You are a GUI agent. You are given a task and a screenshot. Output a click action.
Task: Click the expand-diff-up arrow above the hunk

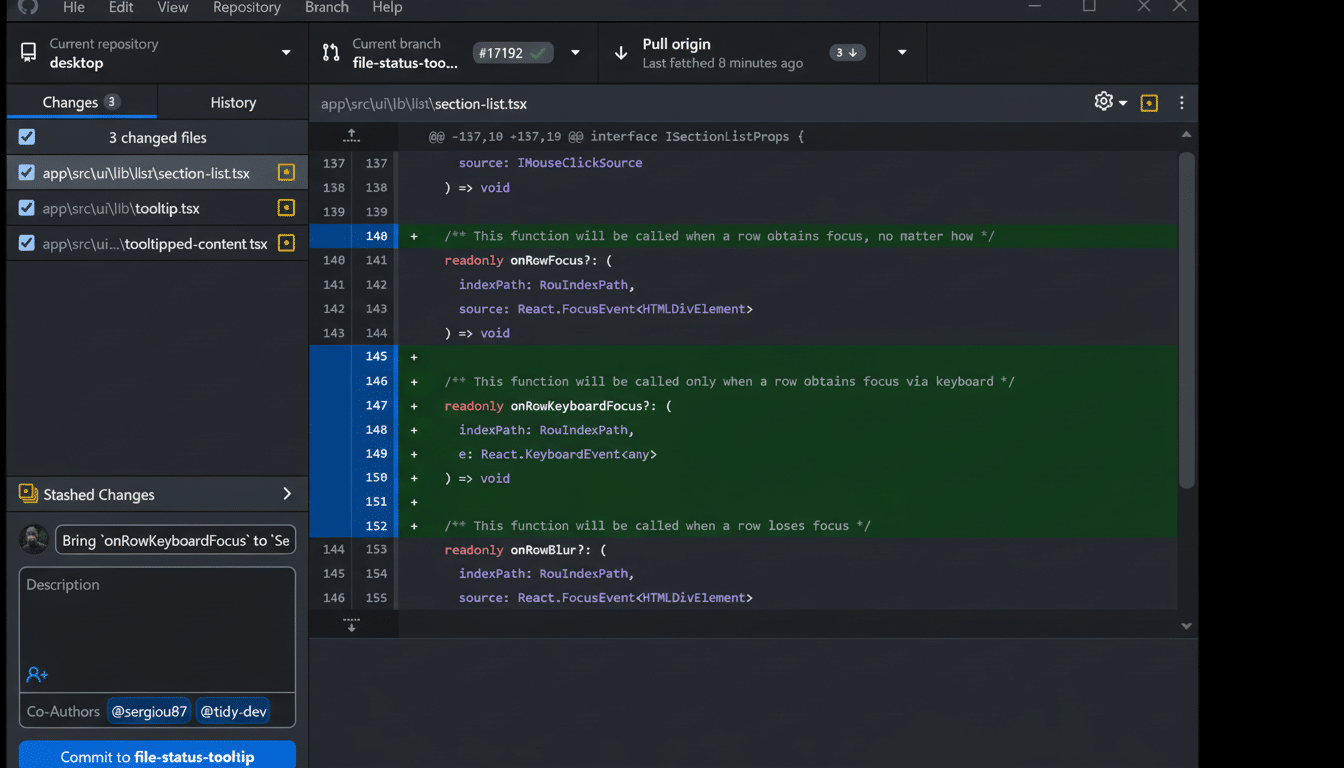point(351,134)
